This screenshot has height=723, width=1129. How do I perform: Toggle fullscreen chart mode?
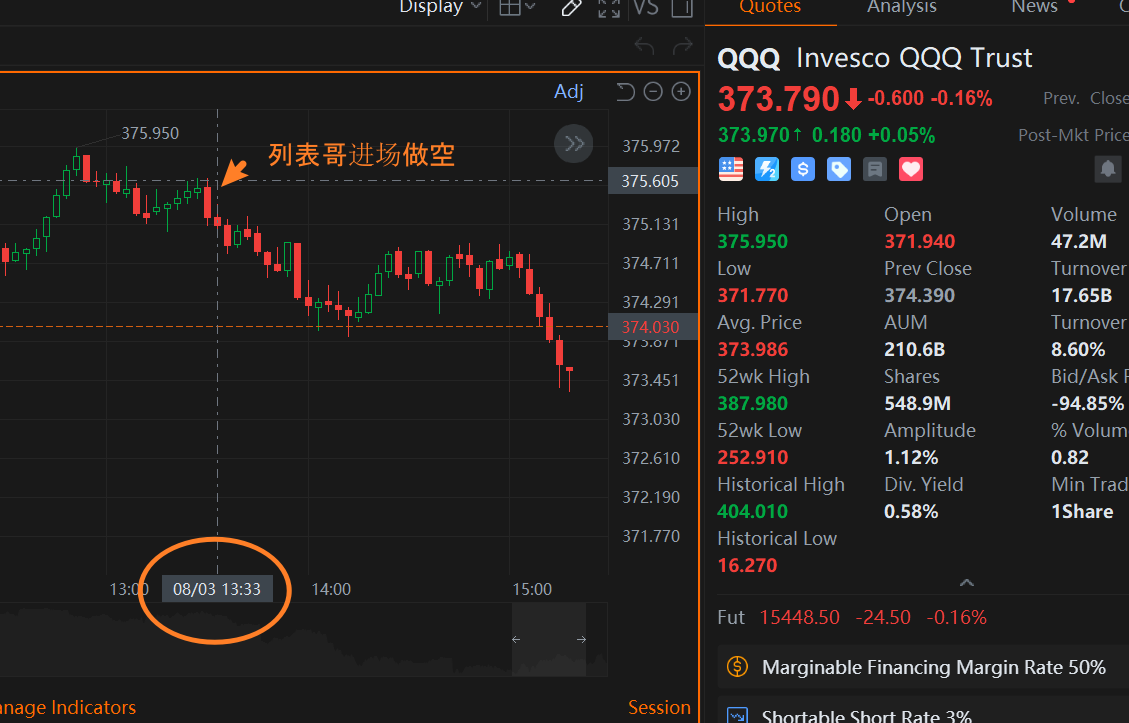[609, 7]
